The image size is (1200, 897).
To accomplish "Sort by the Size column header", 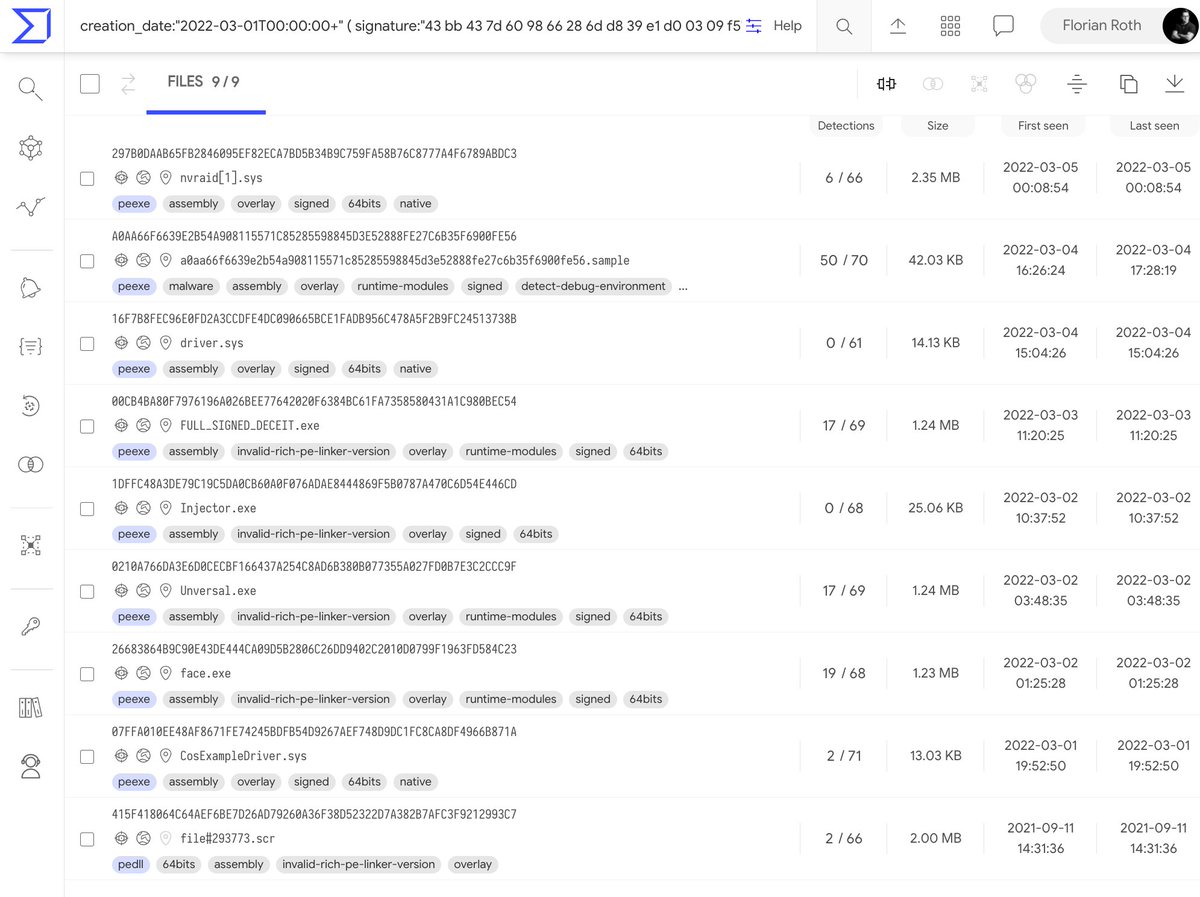I will [x=938, y=126].
